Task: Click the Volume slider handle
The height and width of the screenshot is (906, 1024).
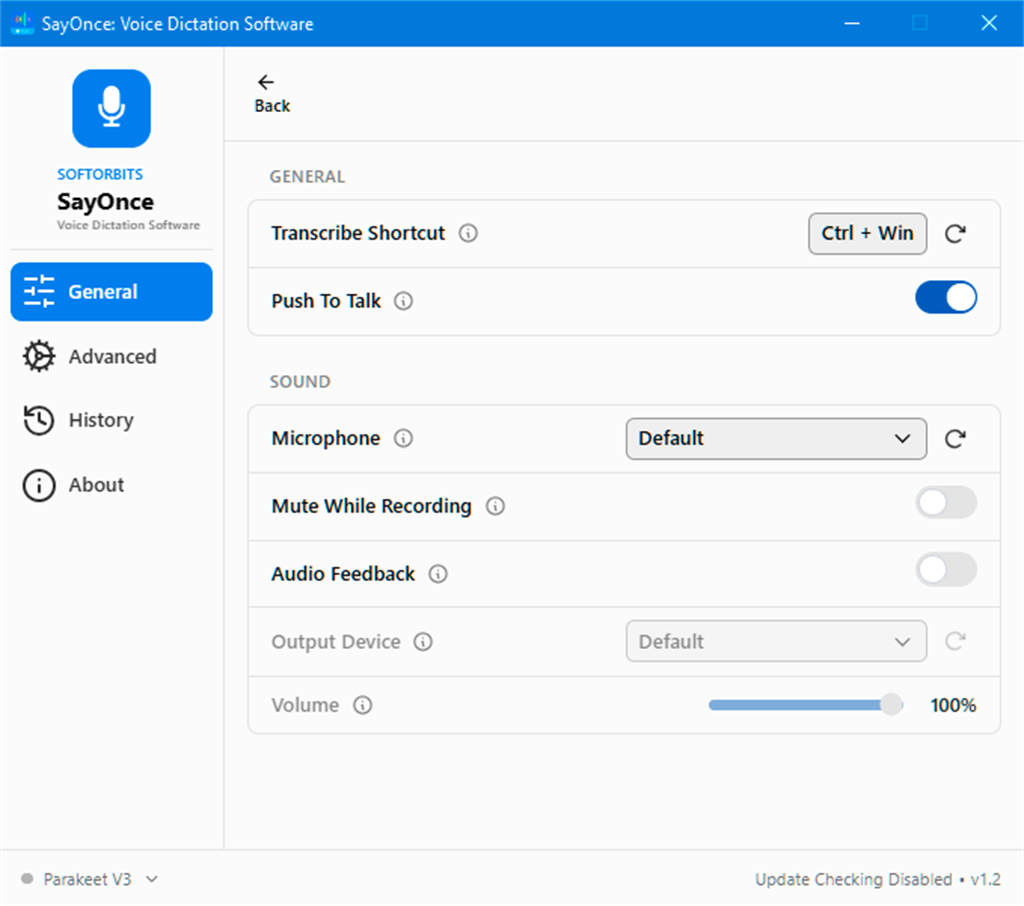Action: click(891, 705)
